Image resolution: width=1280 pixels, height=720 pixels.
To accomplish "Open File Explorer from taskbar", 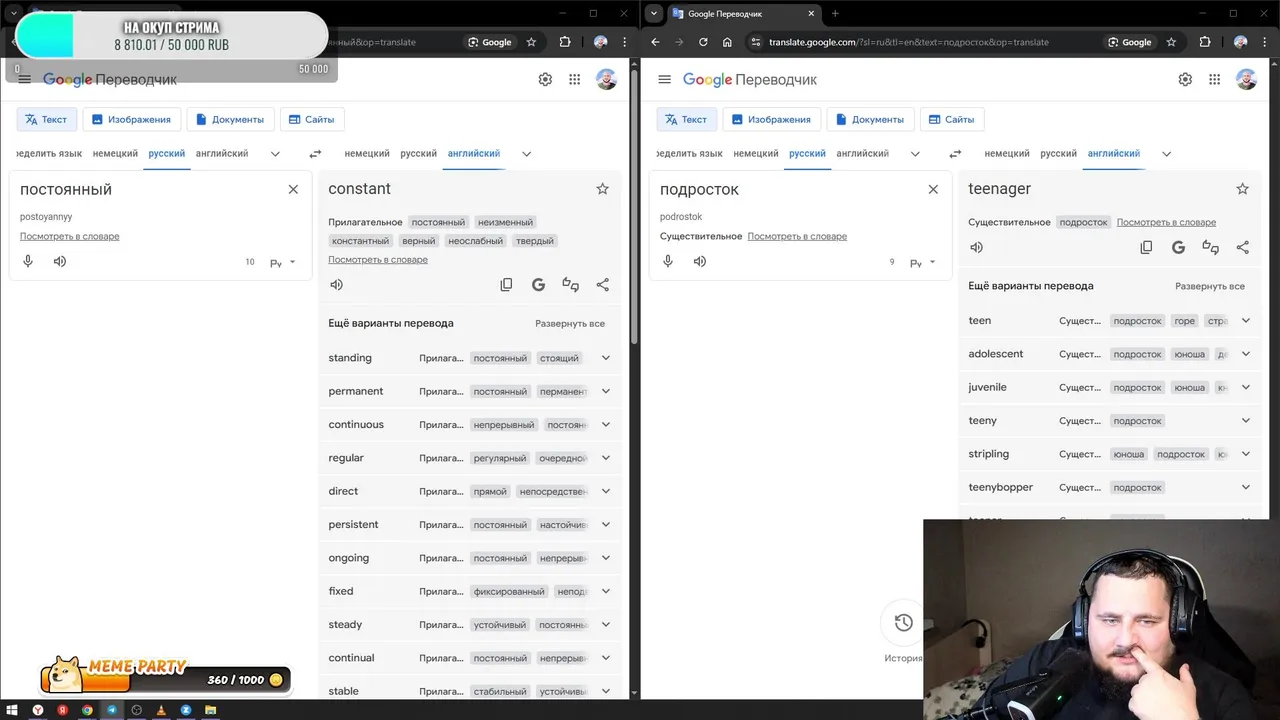I will (x=211, y=710).
